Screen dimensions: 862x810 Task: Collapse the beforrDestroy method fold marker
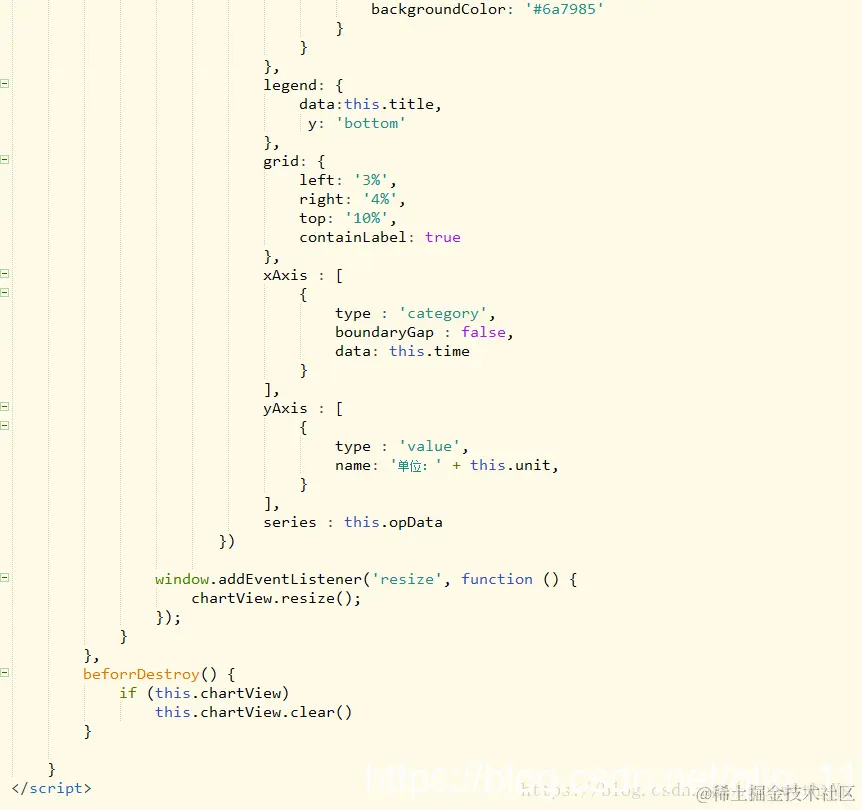click(4, 672)
